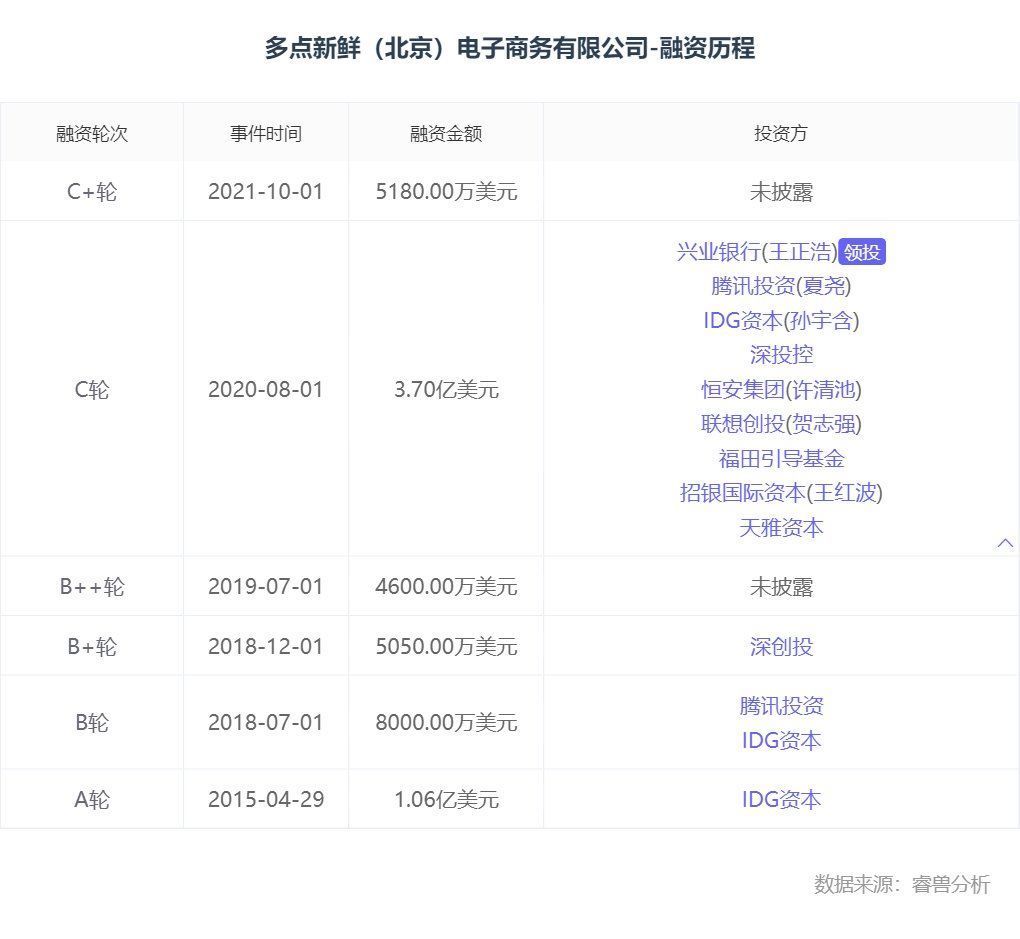The height and width of the screenshot is (939, 1020).
Task: Click the 数据来源：睿兽分析 footer text
Action: click(902, 884)
